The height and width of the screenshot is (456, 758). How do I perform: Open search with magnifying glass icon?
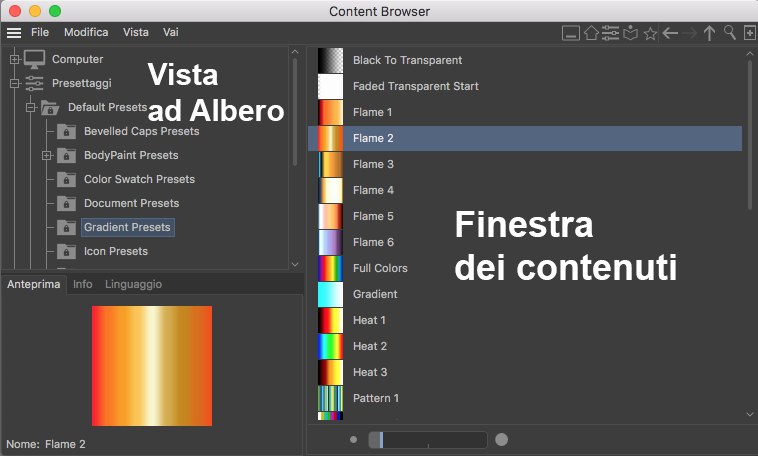click(729, 33)
